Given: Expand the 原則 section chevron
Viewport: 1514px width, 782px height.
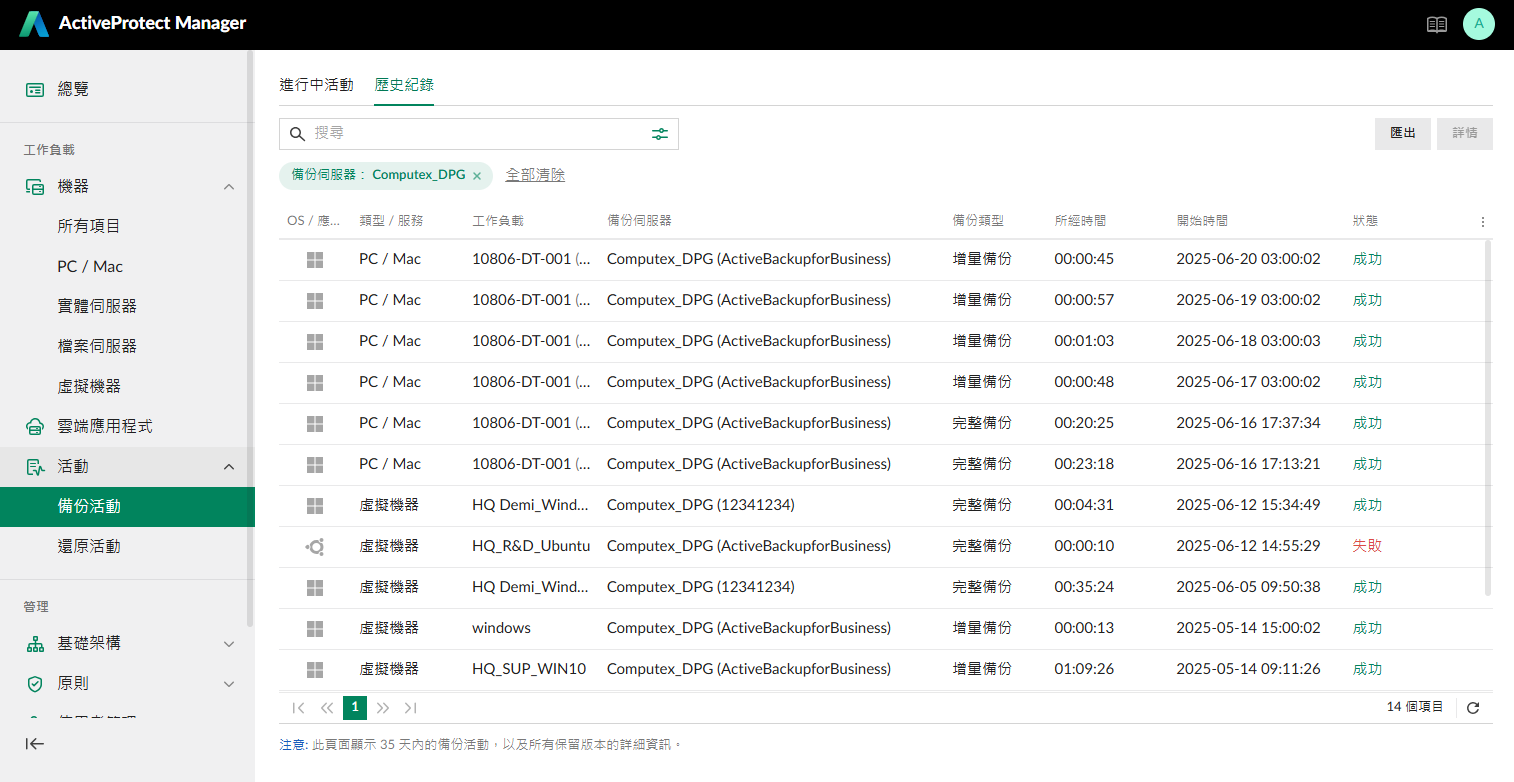Looking at the screenshot, I should pos(229,684).
